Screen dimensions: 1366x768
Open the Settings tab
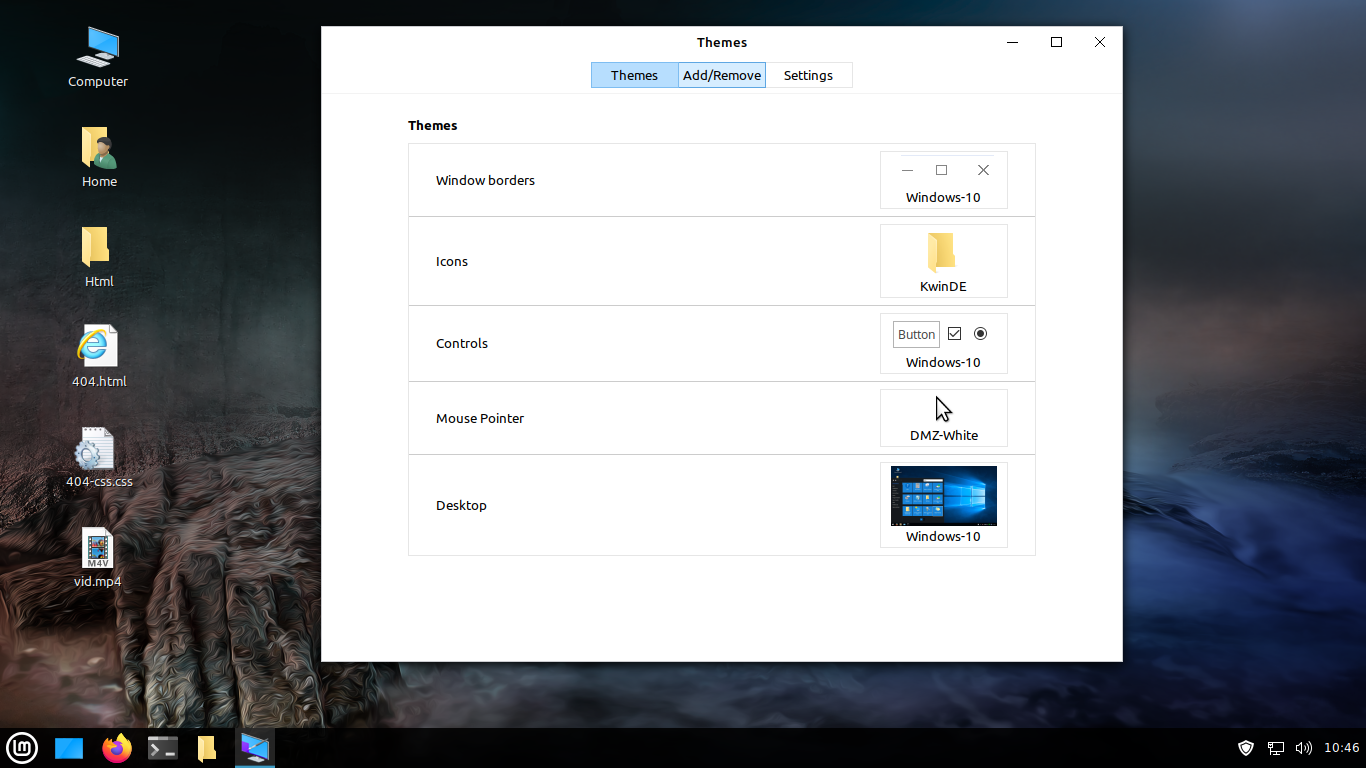(808, 75)
